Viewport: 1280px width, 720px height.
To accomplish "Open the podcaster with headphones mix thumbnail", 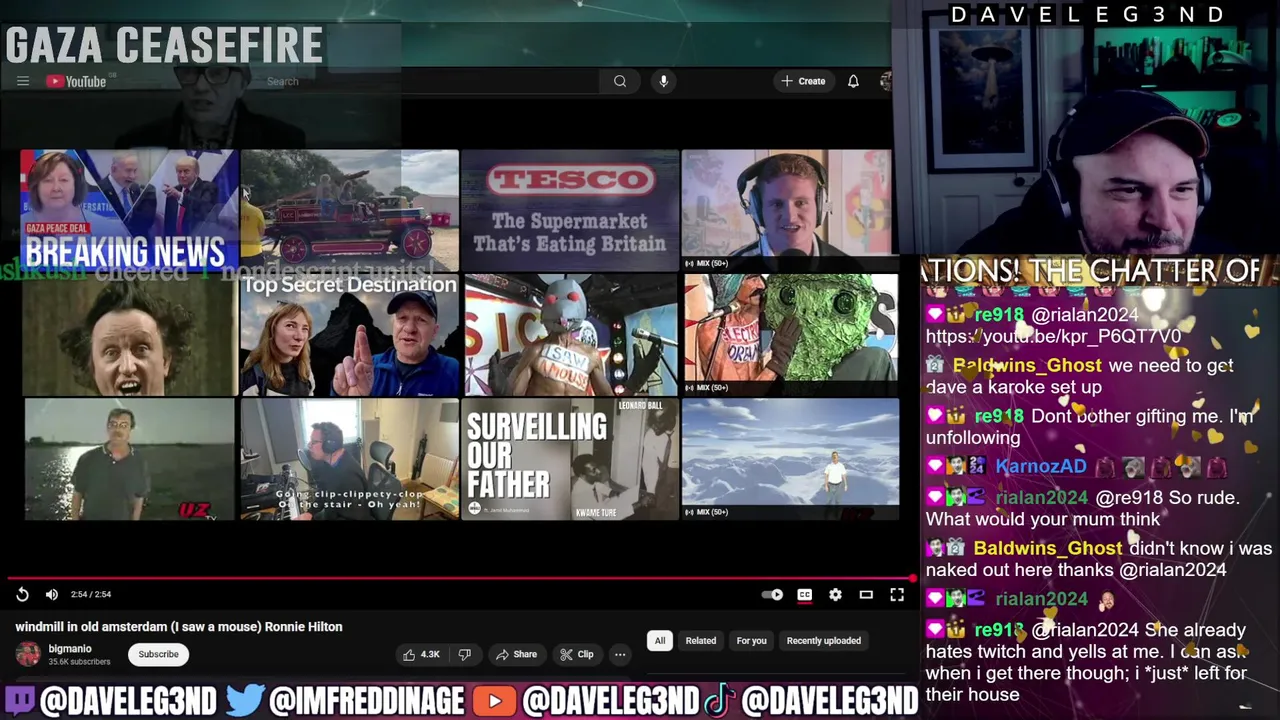I will [x=787, y=210].
